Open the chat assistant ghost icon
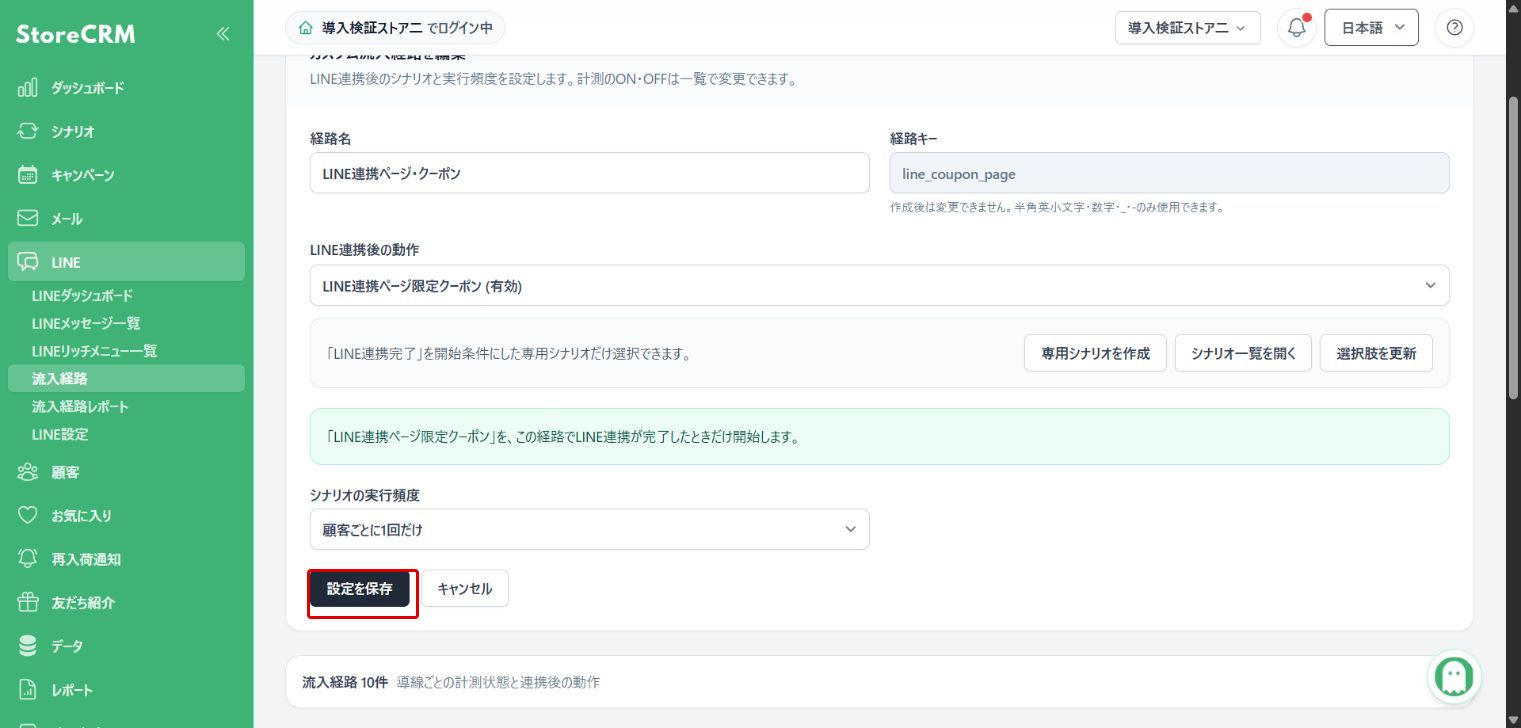The image size is (1521, 728). [1454, 677]
